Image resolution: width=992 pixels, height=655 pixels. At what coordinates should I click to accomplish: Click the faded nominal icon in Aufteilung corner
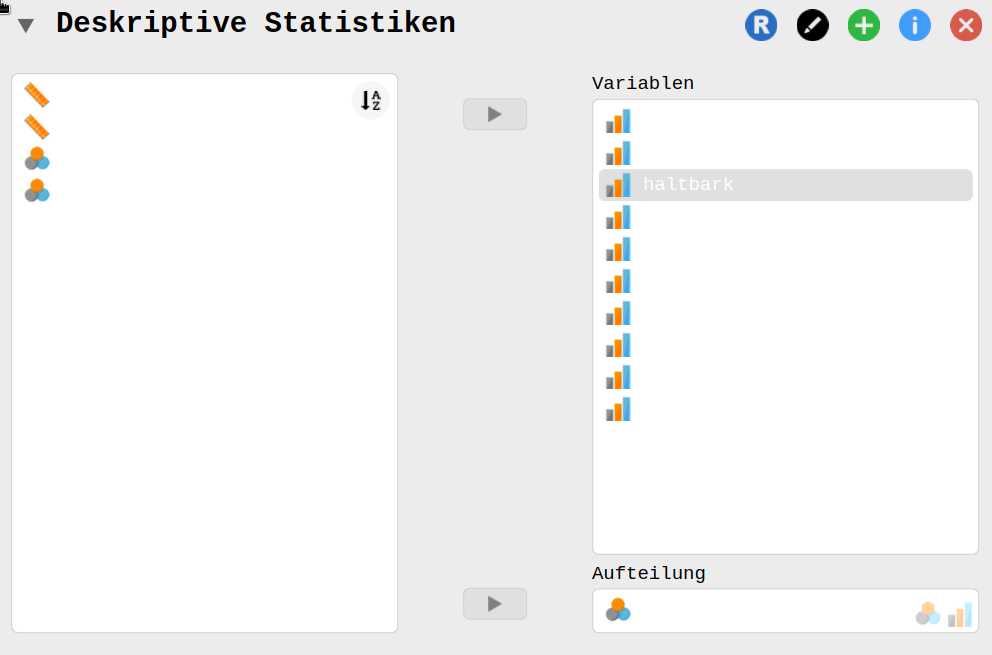click(x=928, y=611)
